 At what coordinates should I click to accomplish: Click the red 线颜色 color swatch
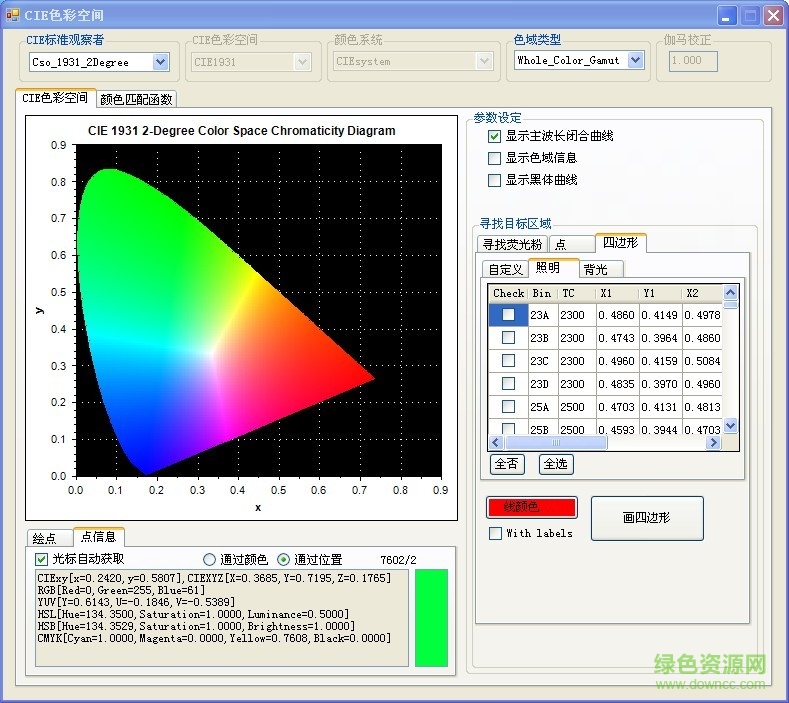531,507
